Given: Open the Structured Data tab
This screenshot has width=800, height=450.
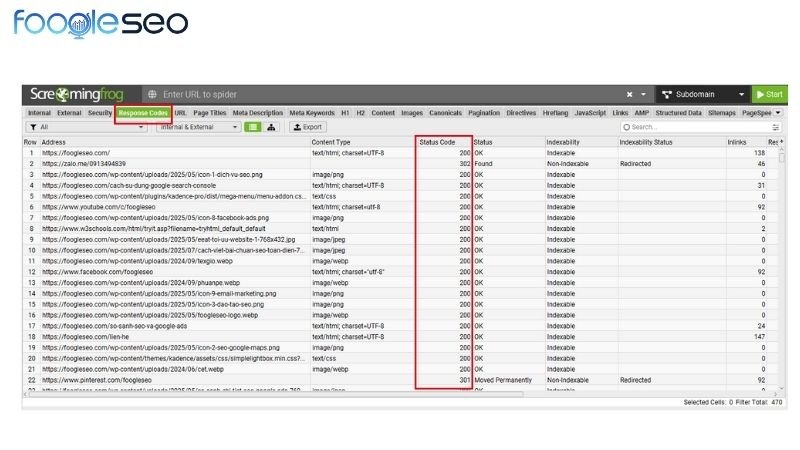Looking at the screenshot, I should (x=679, y=113).
